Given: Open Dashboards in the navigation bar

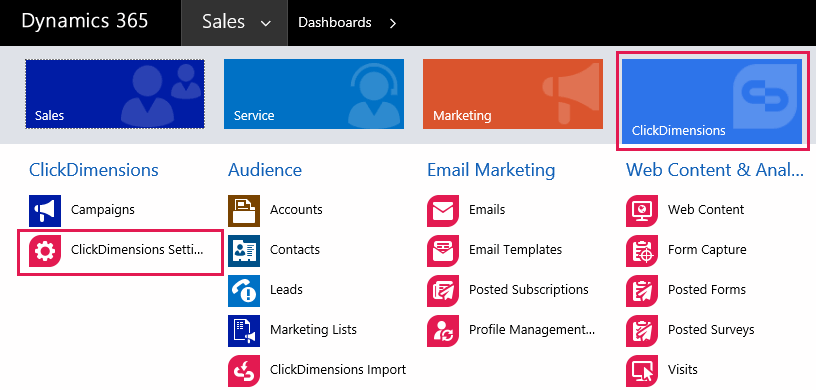Looking at the screenshot, I should tap(335, 23).
